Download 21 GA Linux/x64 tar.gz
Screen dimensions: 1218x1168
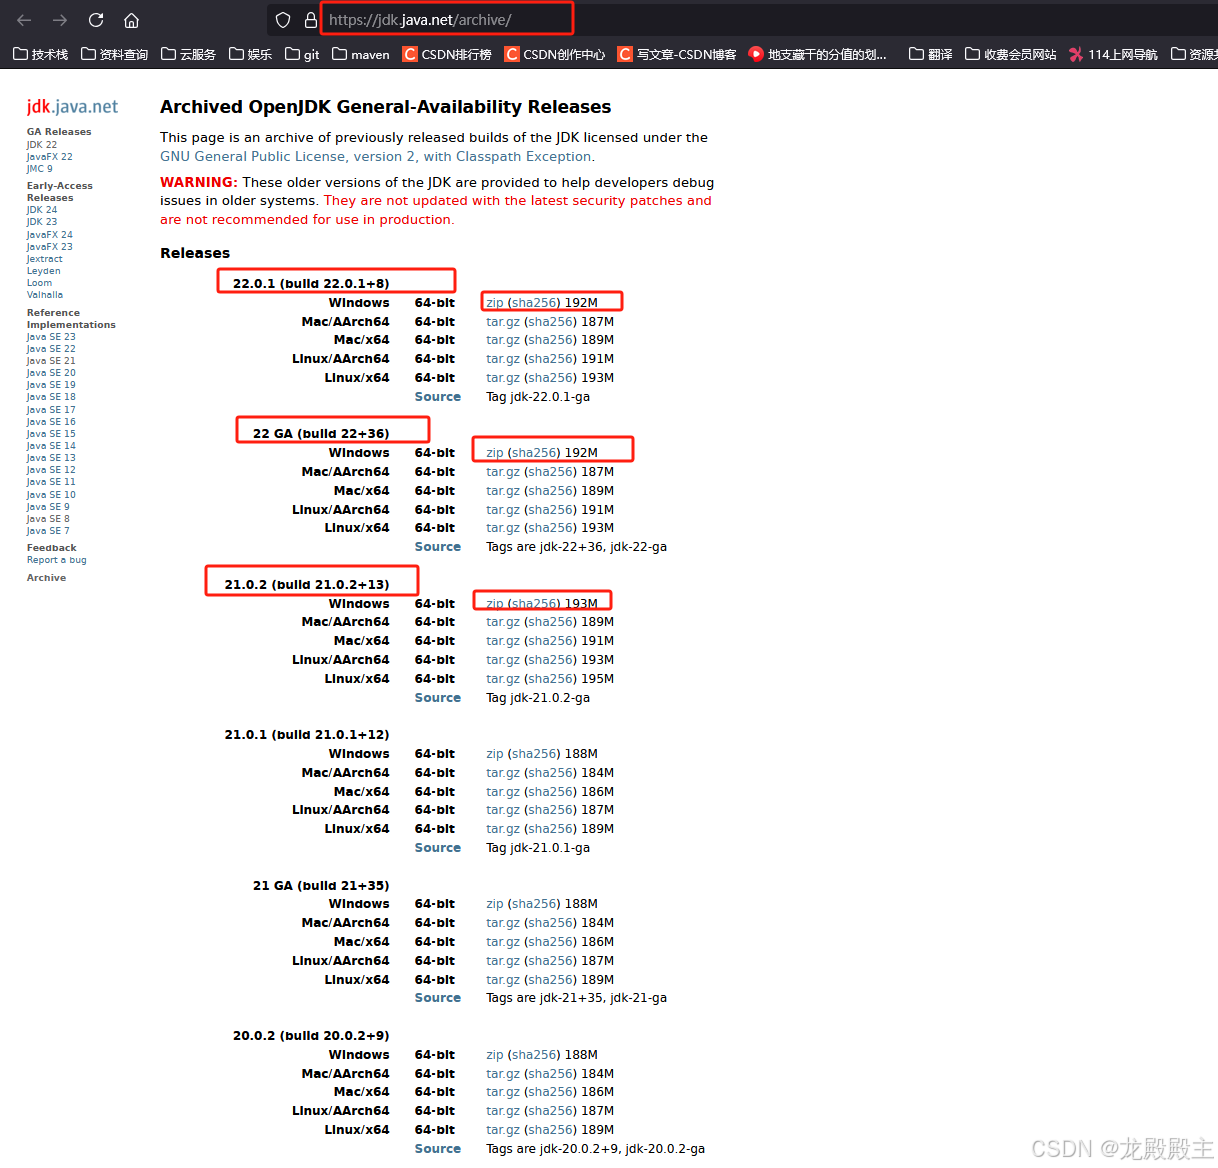(503, 980)
